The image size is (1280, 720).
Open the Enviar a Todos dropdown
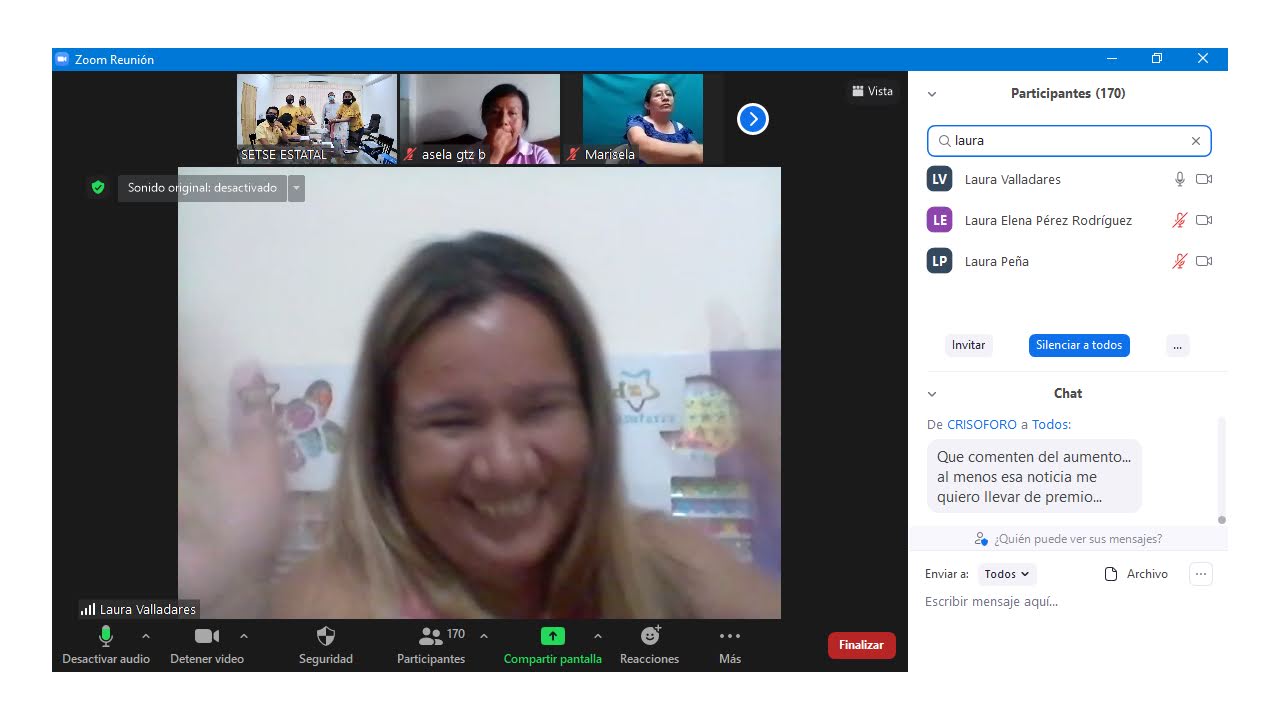coord(1007,574)
